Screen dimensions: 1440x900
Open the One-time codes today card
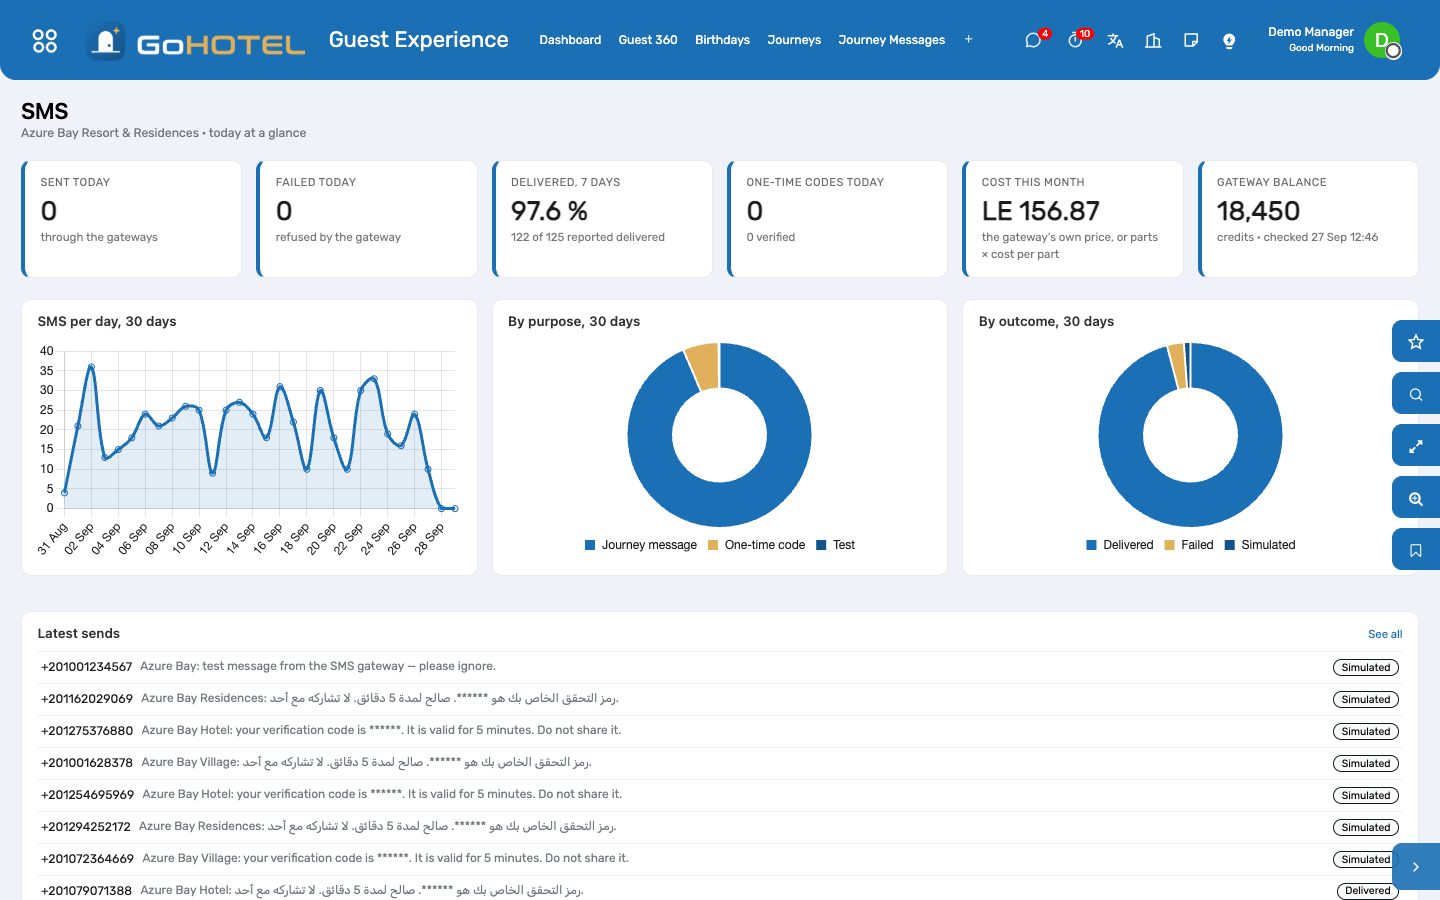pyautogui.click(x=837, y=219)
